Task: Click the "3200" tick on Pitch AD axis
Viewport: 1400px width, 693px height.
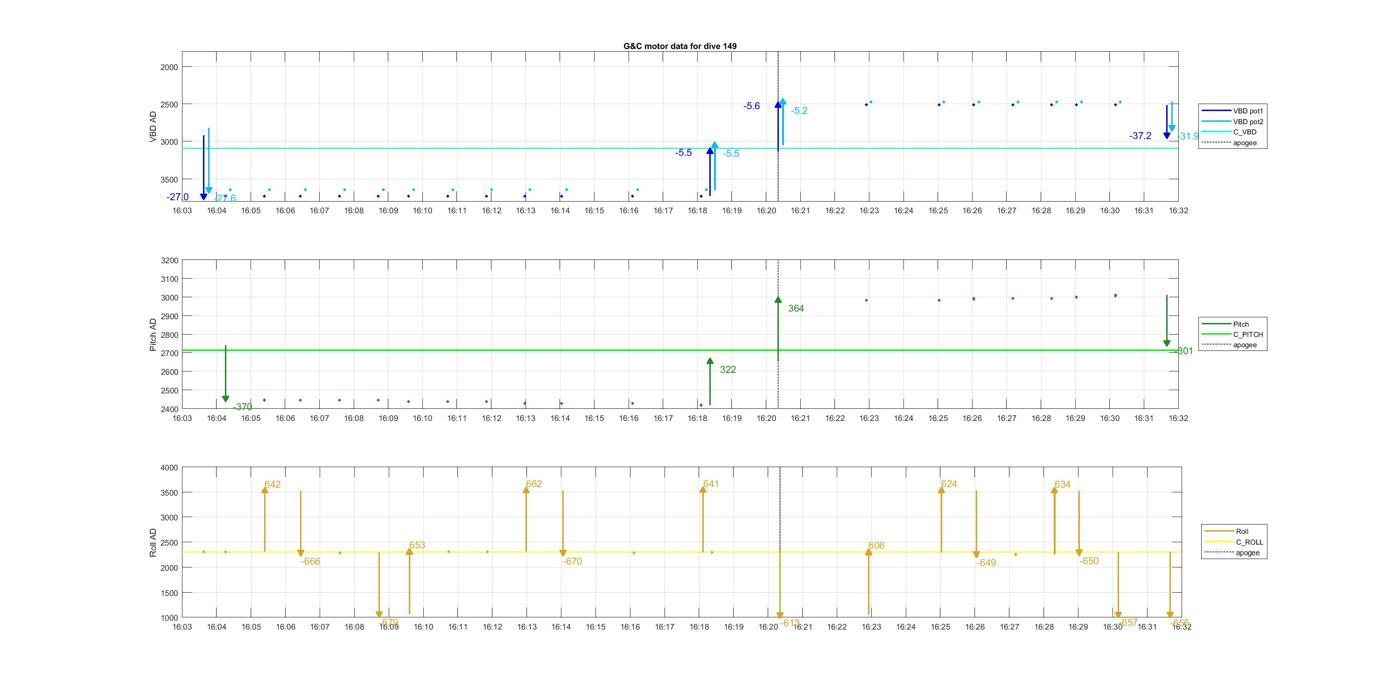Action: click(x=169, y=260)
